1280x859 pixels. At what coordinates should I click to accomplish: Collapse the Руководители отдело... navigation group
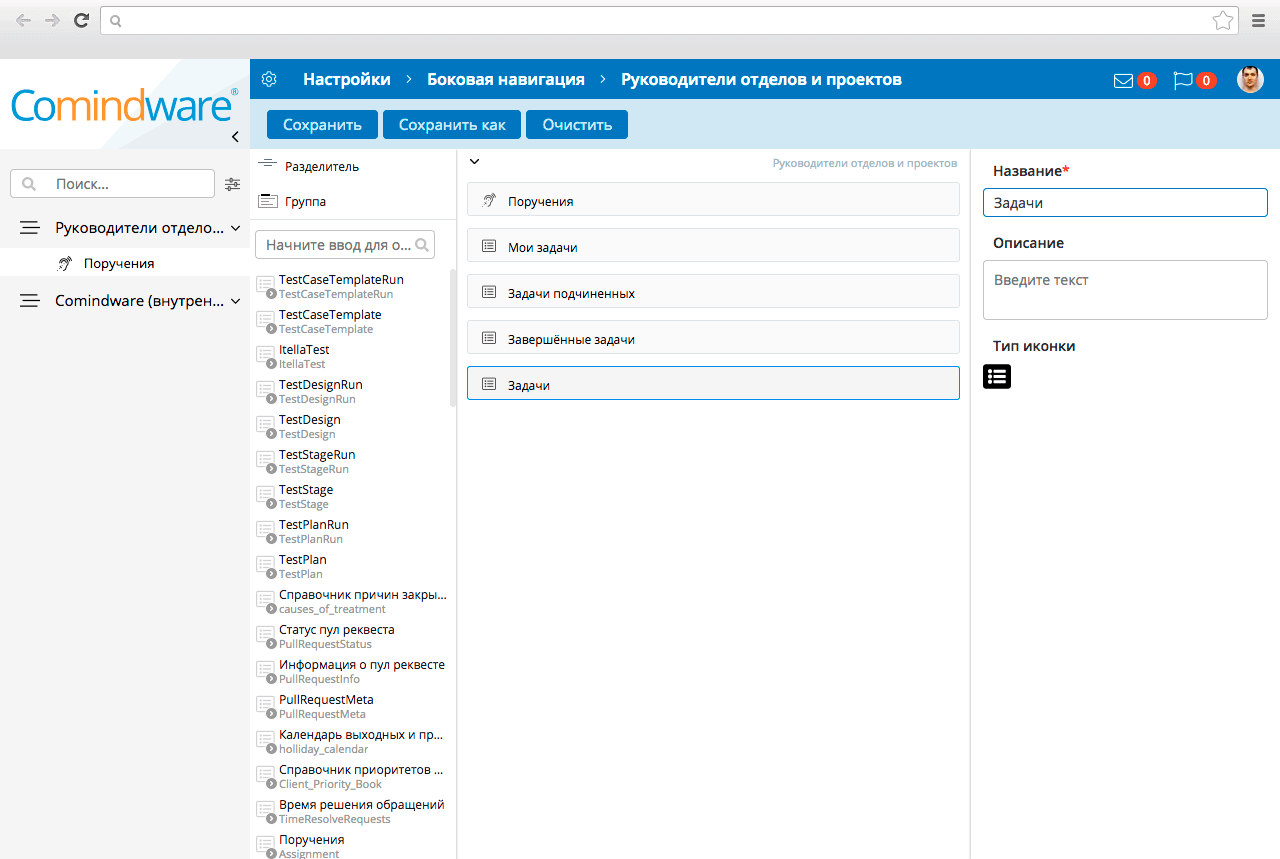pos(236,227)
